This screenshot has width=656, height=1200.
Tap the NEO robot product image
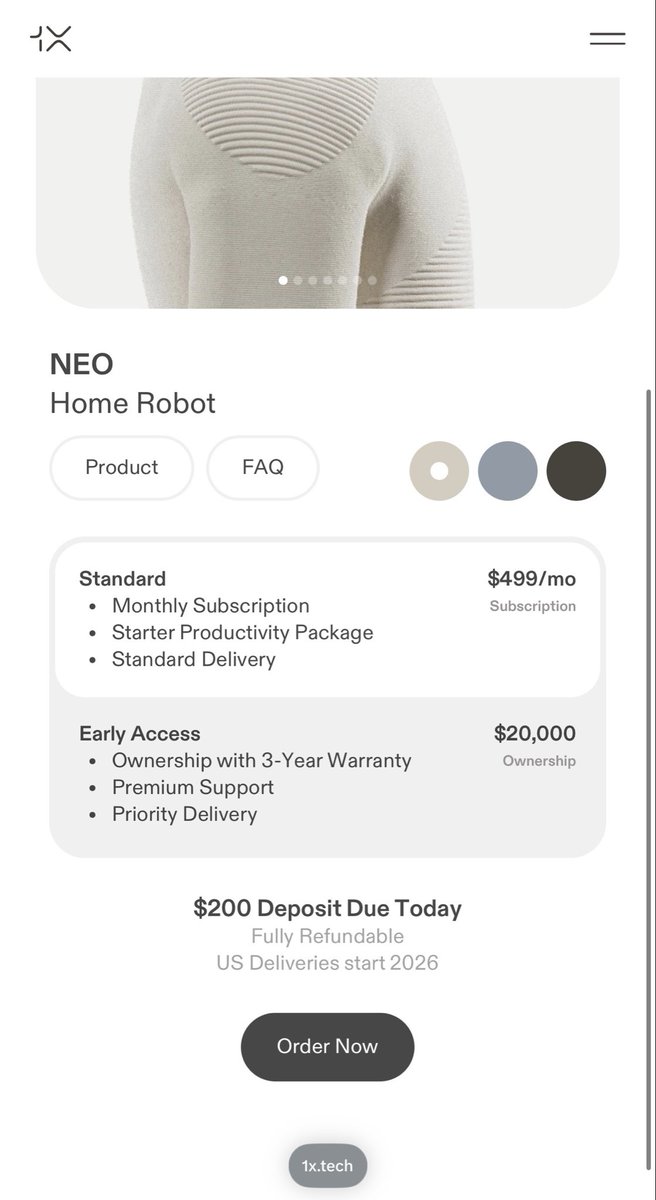[x=327, y=180]
